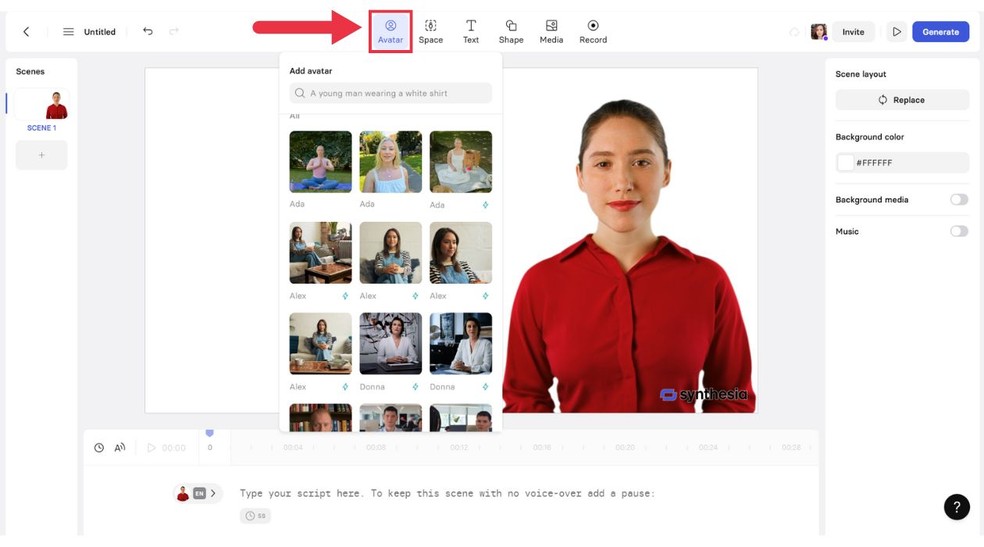This screenshot has height=547, width=984.
Task: Expand the avatar voice language selector
Action: pyautogui.click(x=198, y=494)
